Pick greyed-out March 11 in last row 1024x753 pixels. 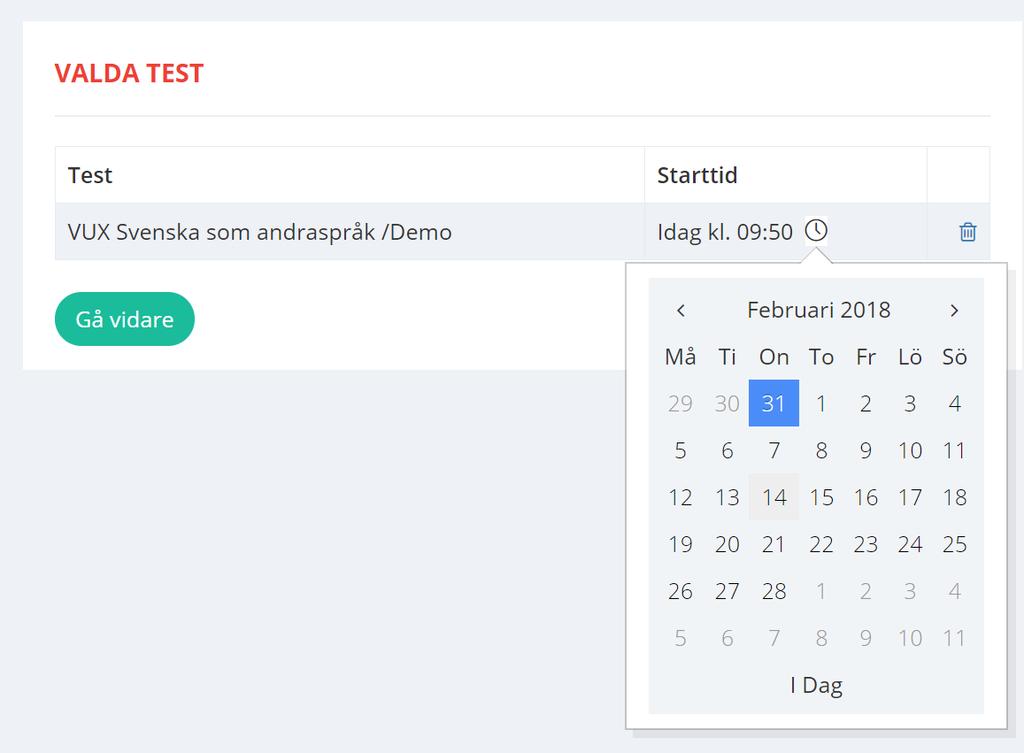click(x=954, y=638)
